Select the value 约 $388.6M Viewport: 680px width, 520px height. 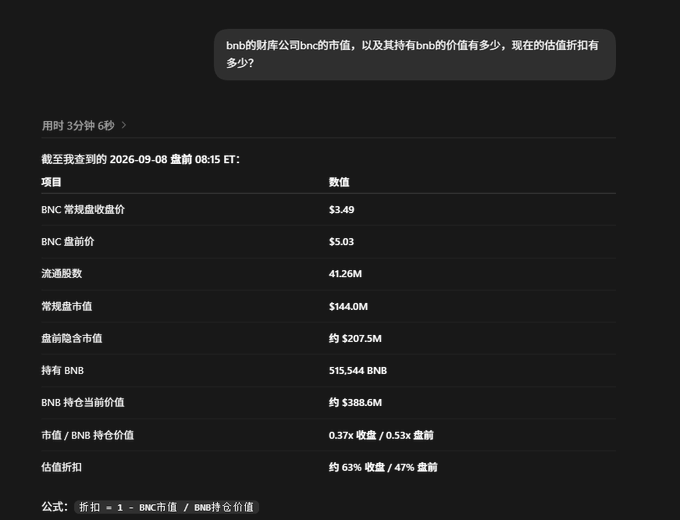[x=355, y=402]
